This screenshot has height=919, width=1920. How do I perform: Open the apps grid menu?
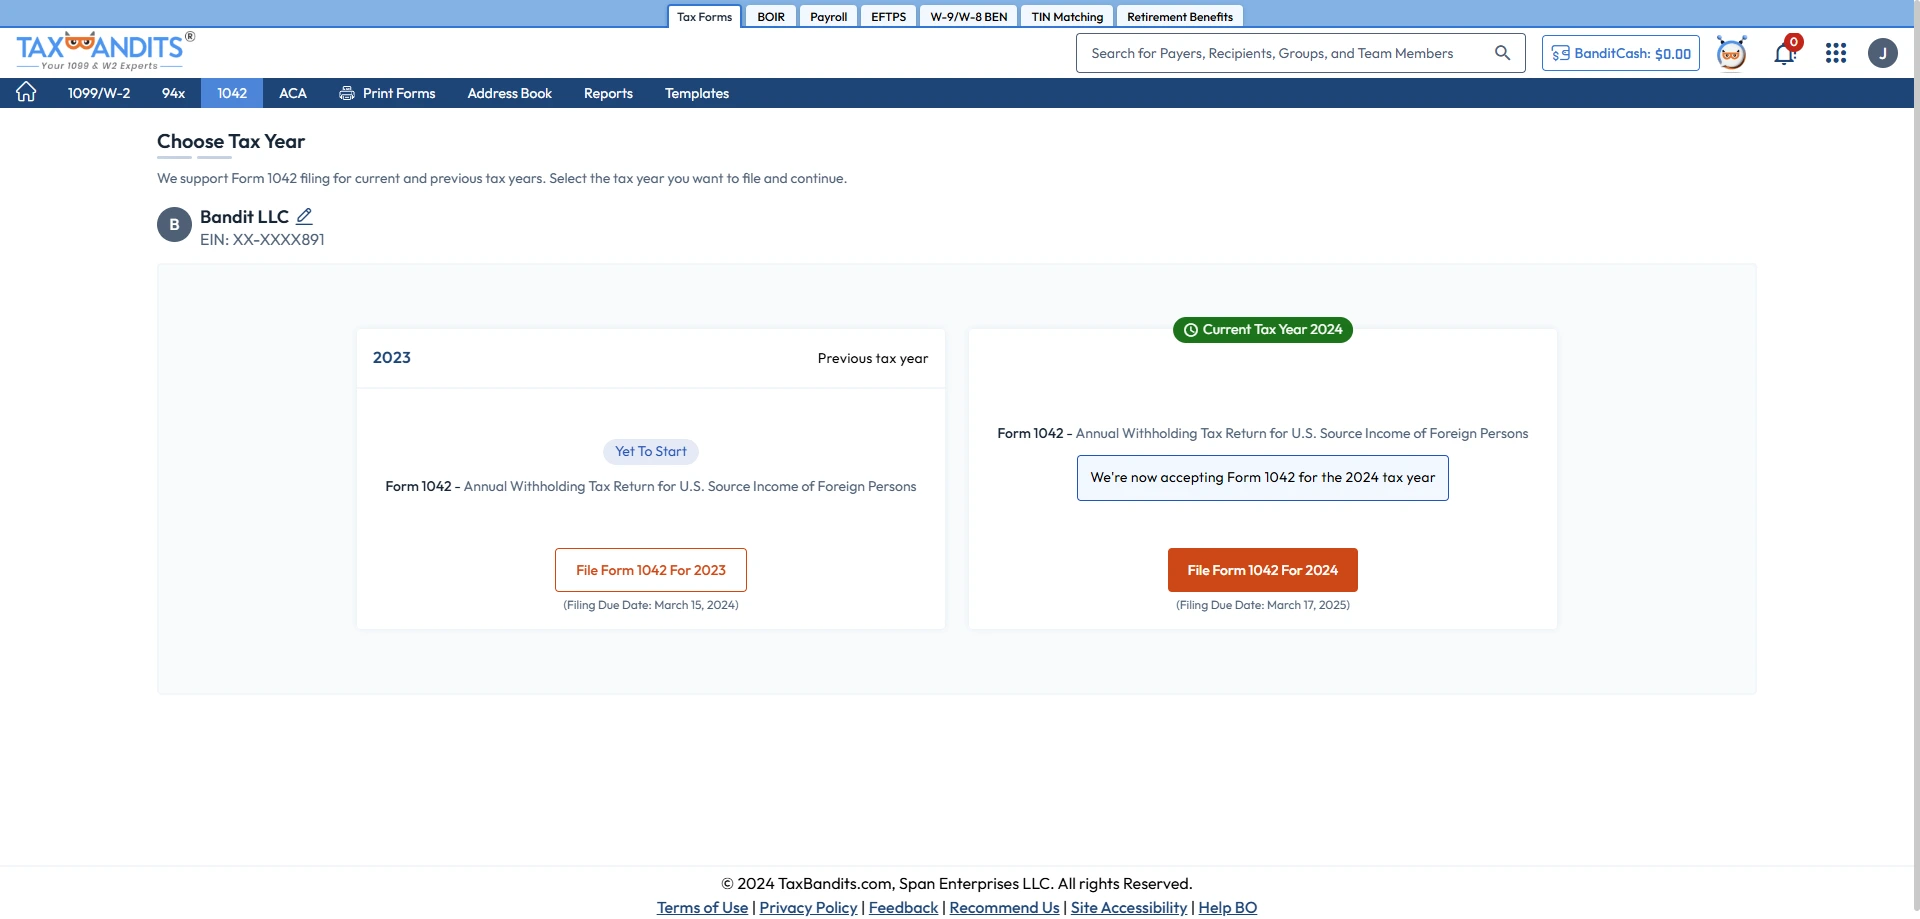tap(1836, 53)
